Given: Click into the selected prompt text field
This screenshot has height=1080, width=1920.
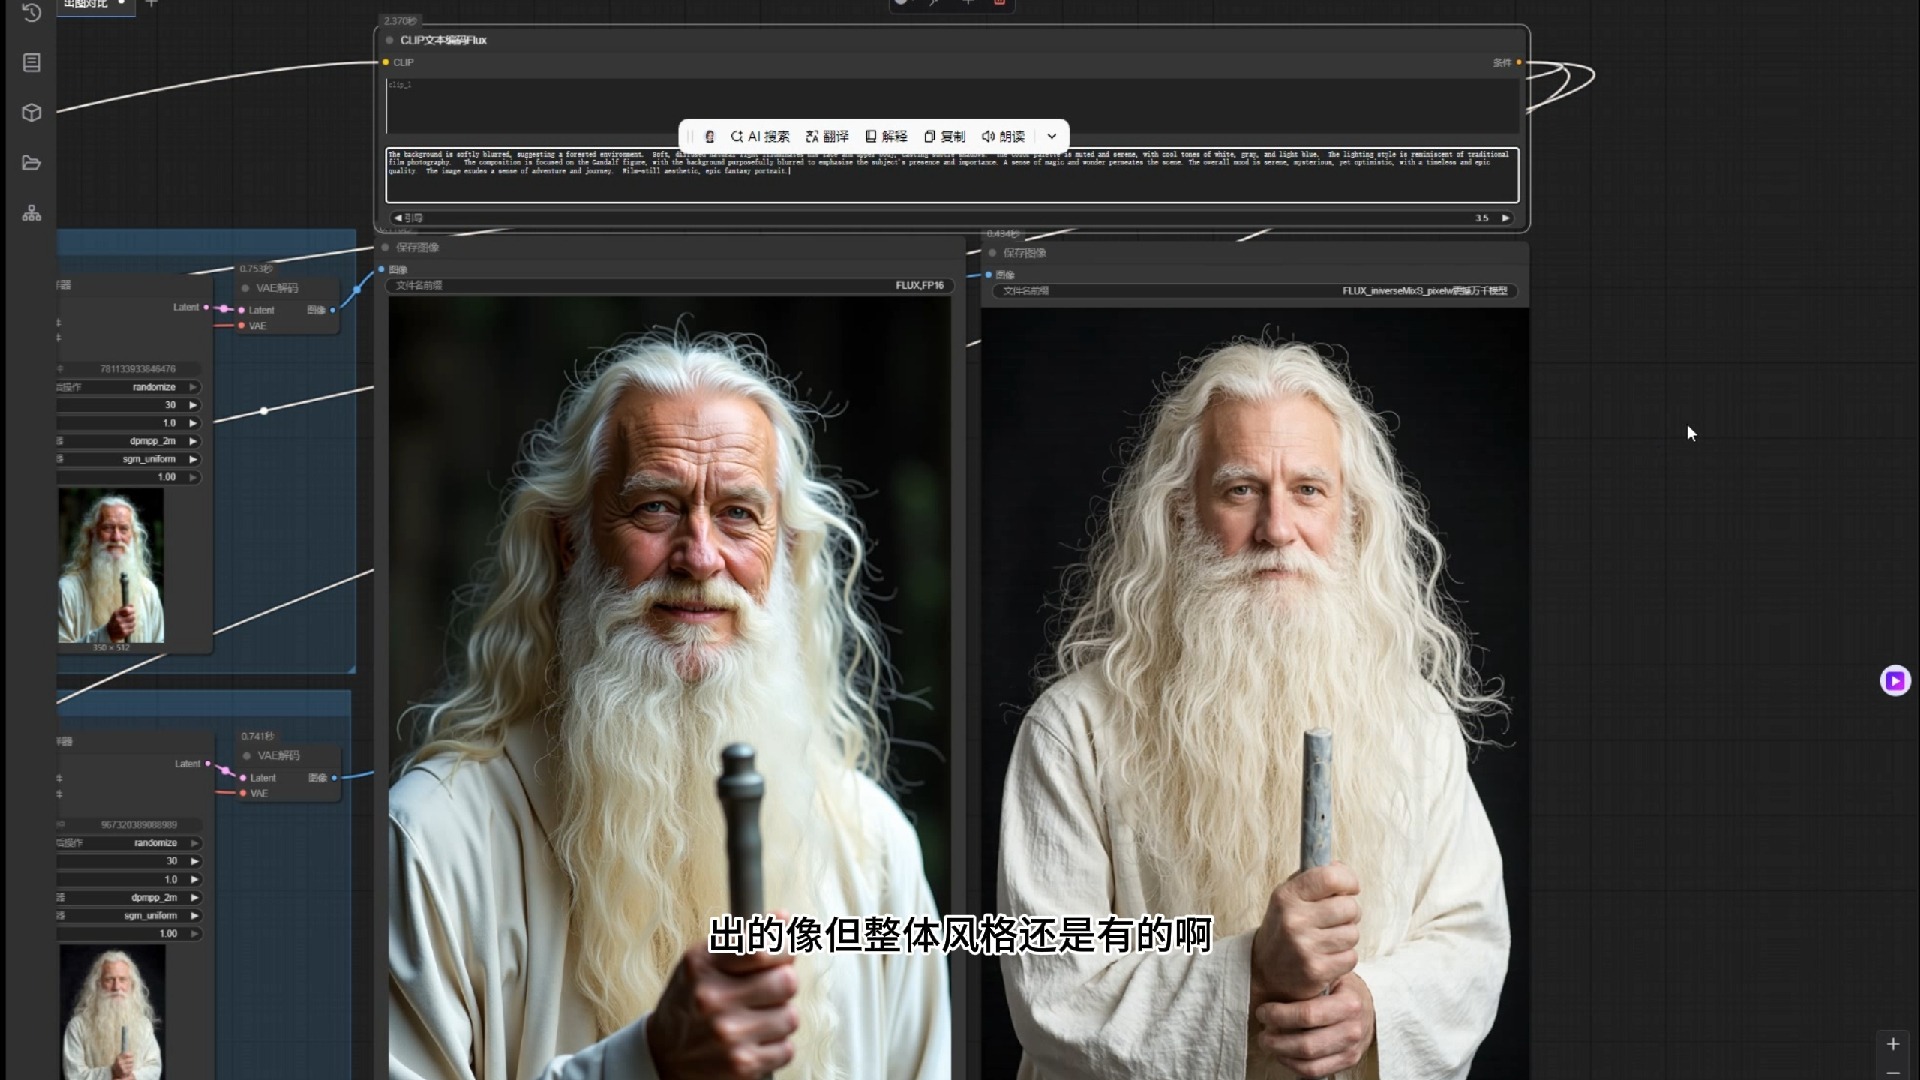Looking at the screenshot, I should (952, 175).
